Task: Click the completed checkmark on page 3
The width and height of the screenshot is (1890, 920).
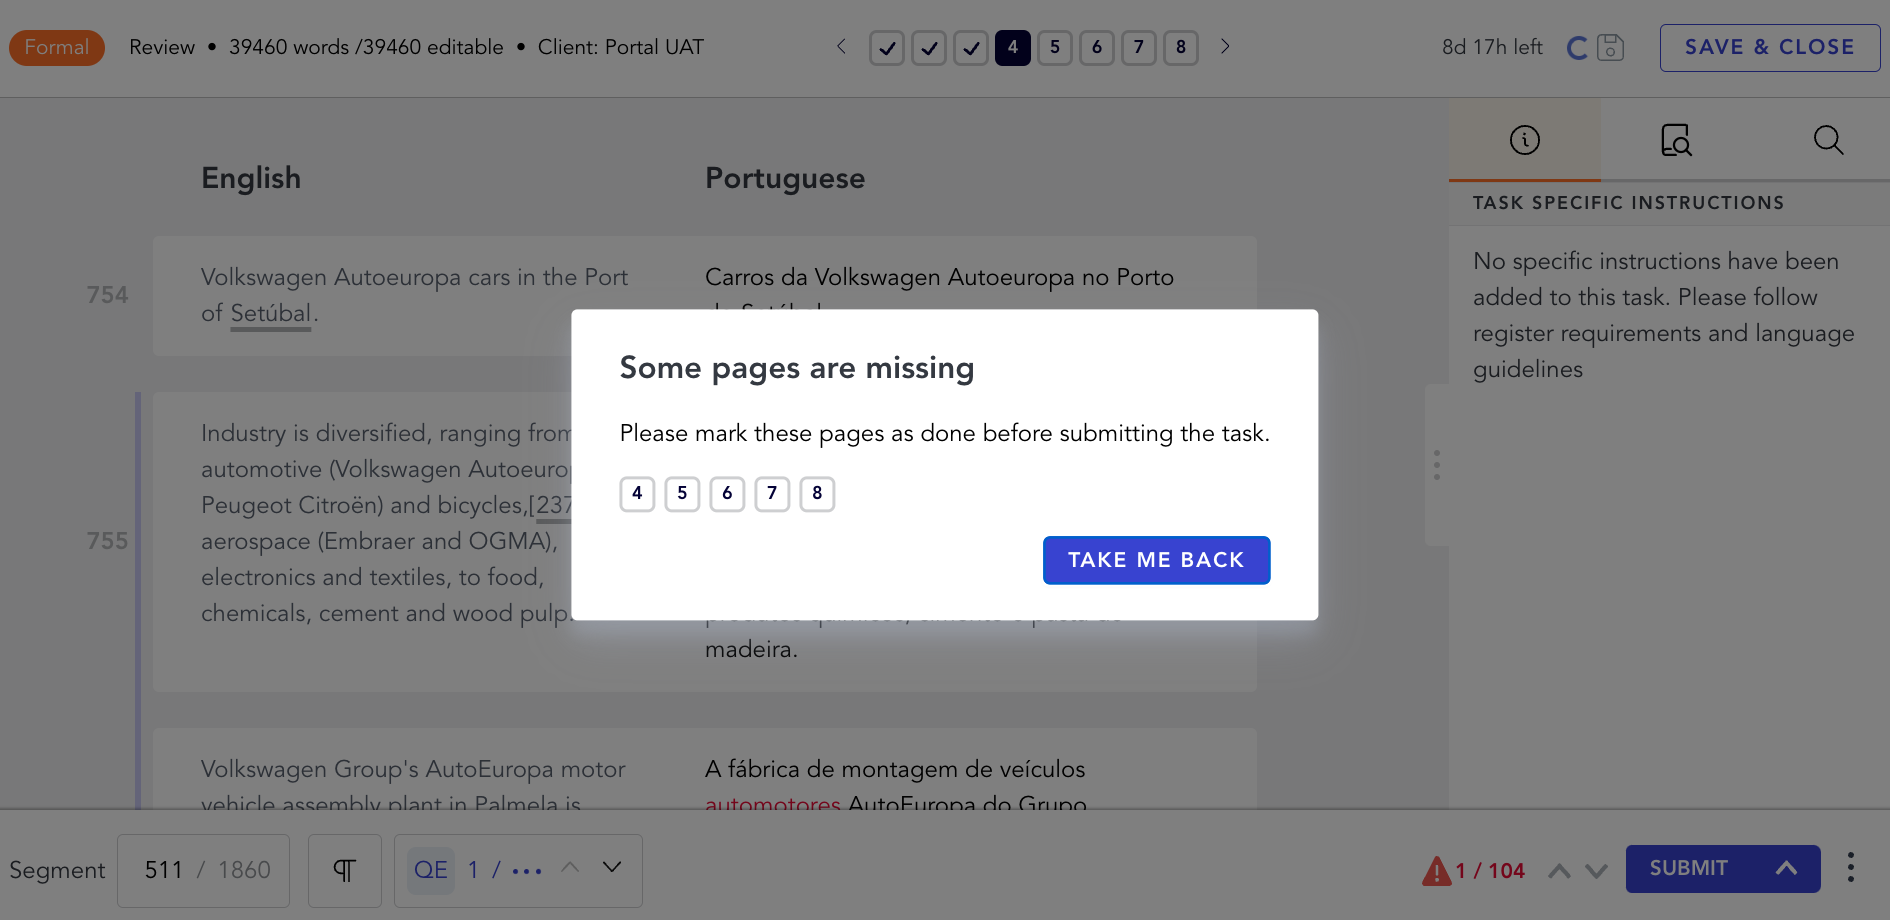Action: (970, 47)
